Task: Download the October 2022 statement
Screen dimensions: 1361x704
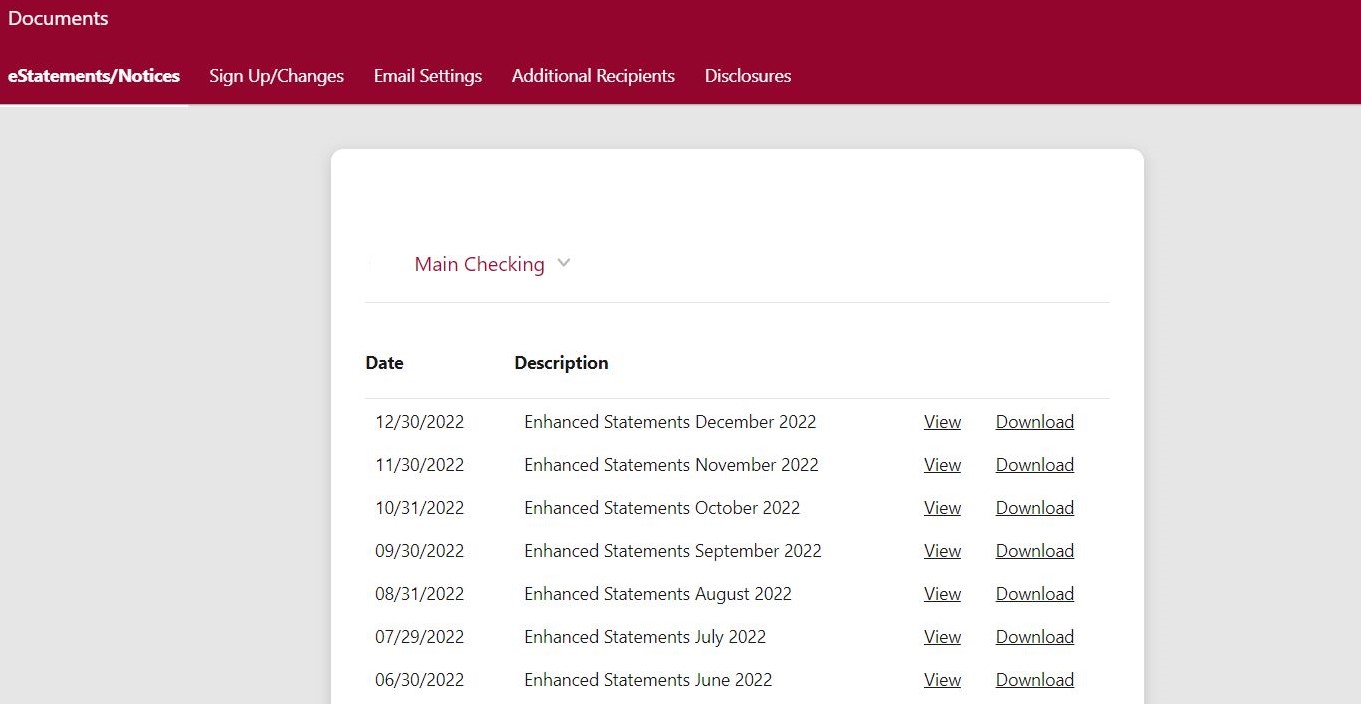Action: (x=1034, y=508)
